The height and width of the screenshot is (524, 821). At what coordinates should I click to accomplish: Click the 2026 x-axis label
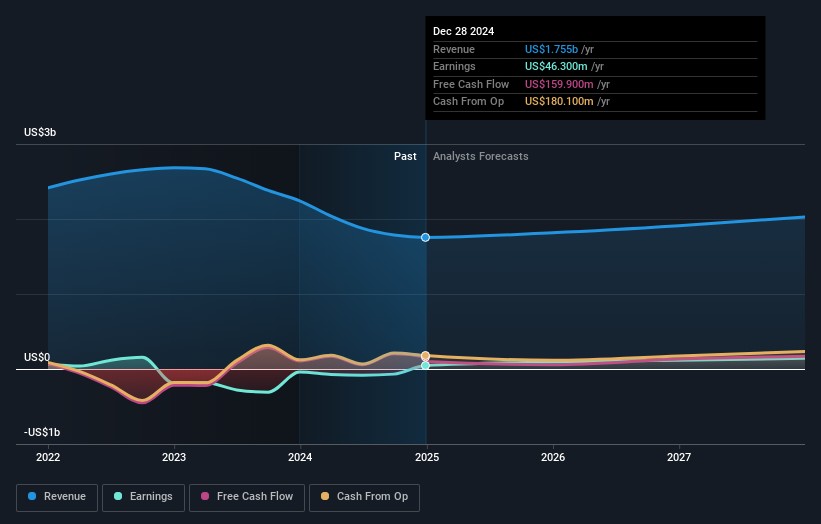point(553,457)
